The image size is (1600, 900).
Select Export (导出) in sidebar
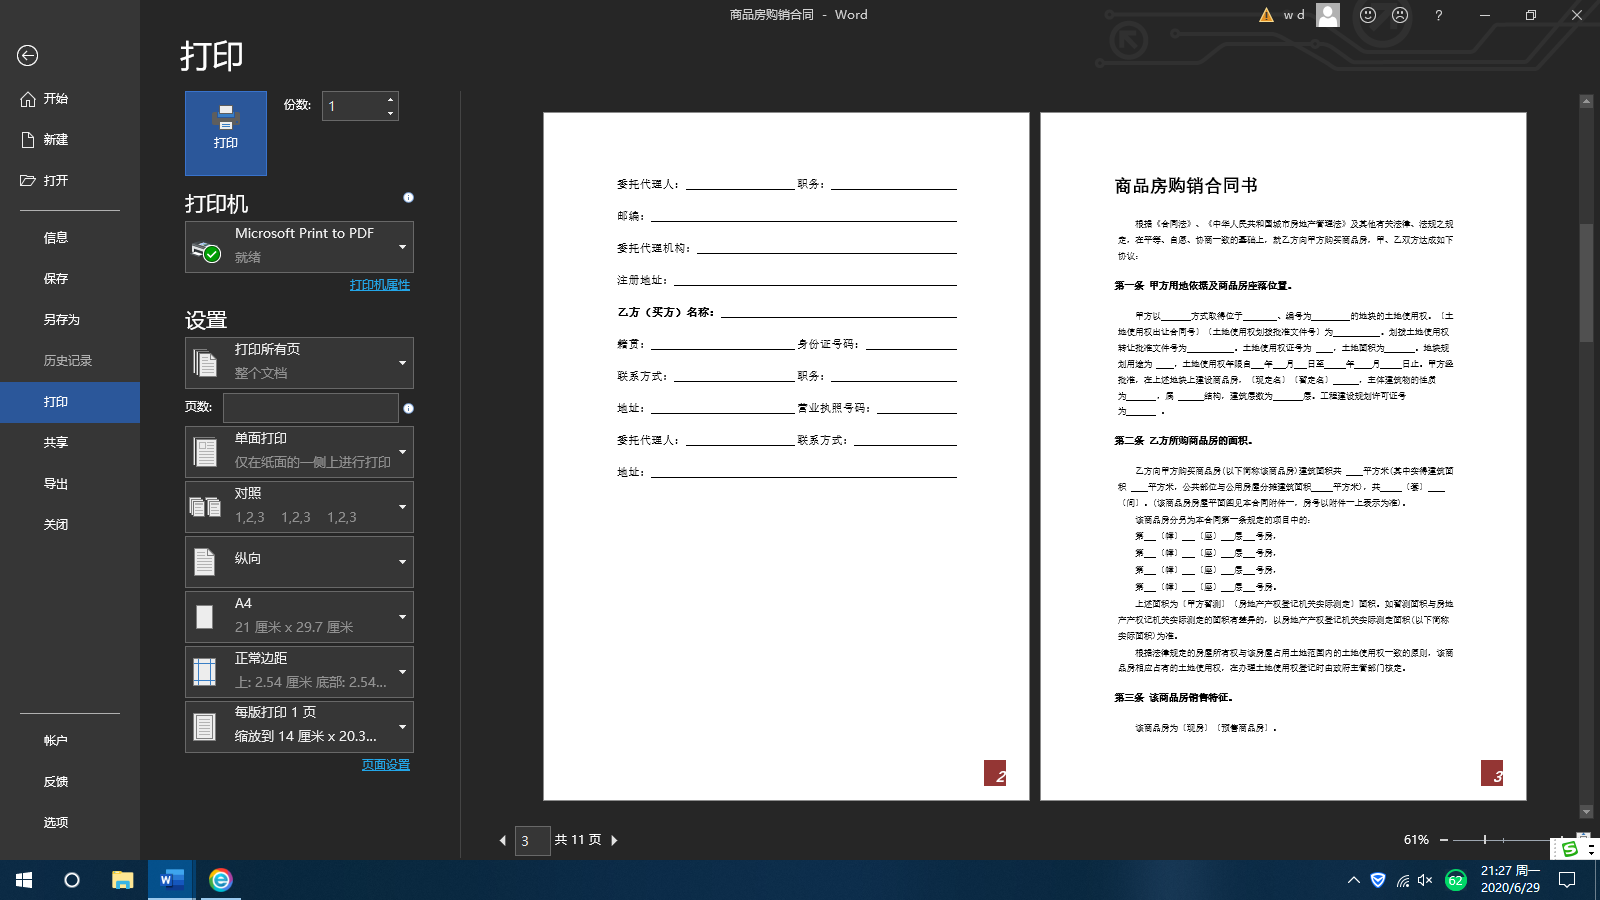click(70, 484)
